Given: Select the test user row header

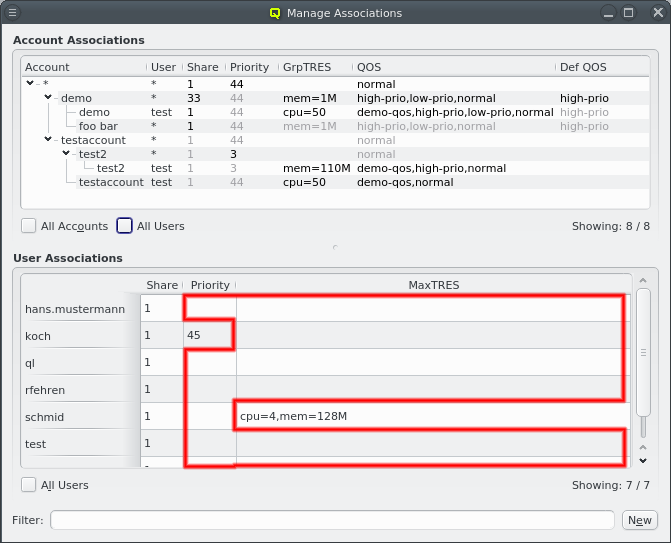Looking at the screenshot, I should tap(80, 443).
